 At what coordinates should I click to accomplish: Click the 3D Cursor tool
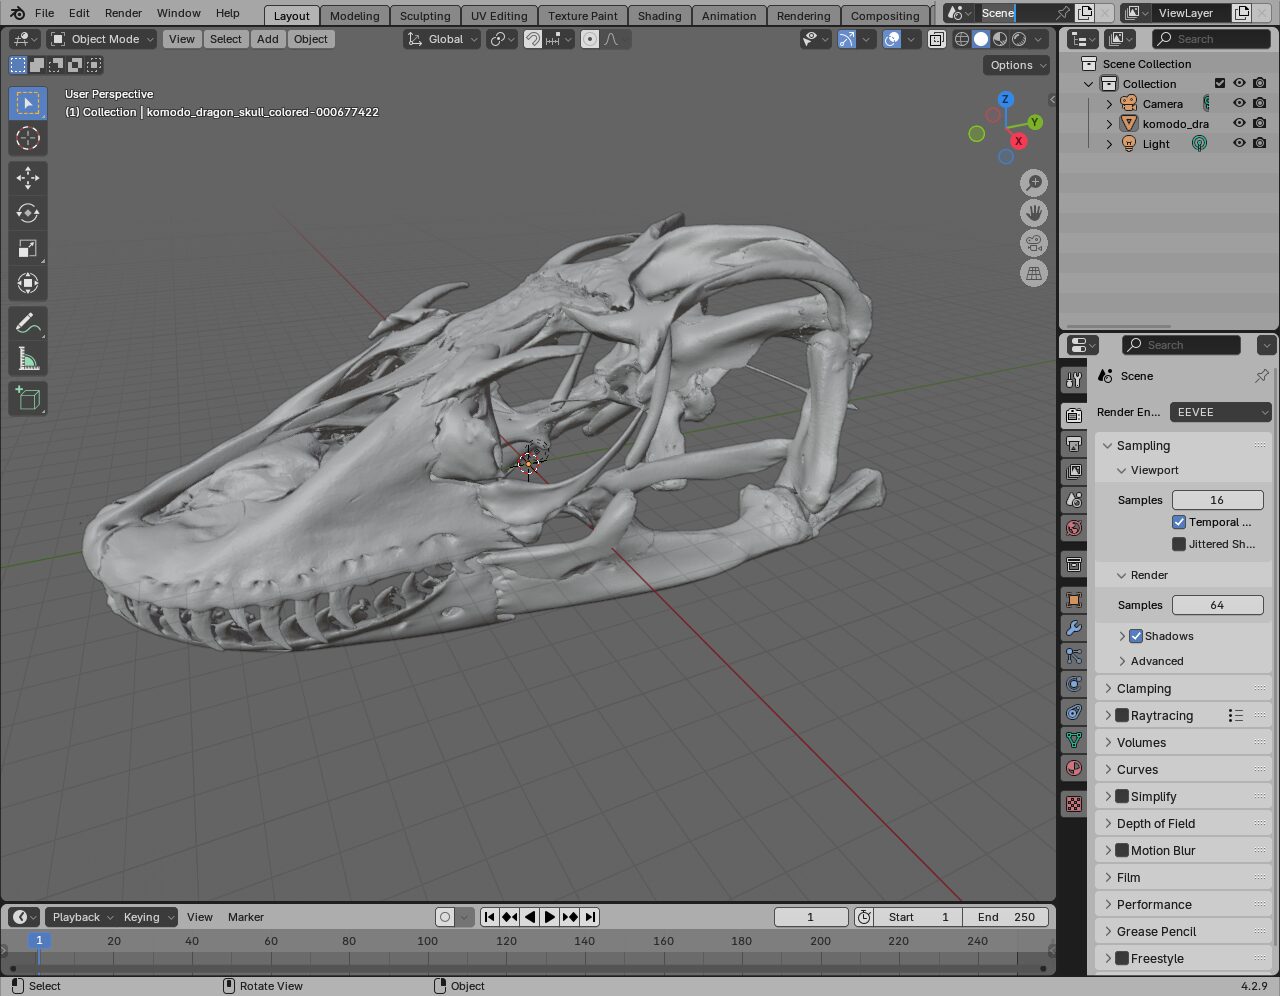pos(28,138)
